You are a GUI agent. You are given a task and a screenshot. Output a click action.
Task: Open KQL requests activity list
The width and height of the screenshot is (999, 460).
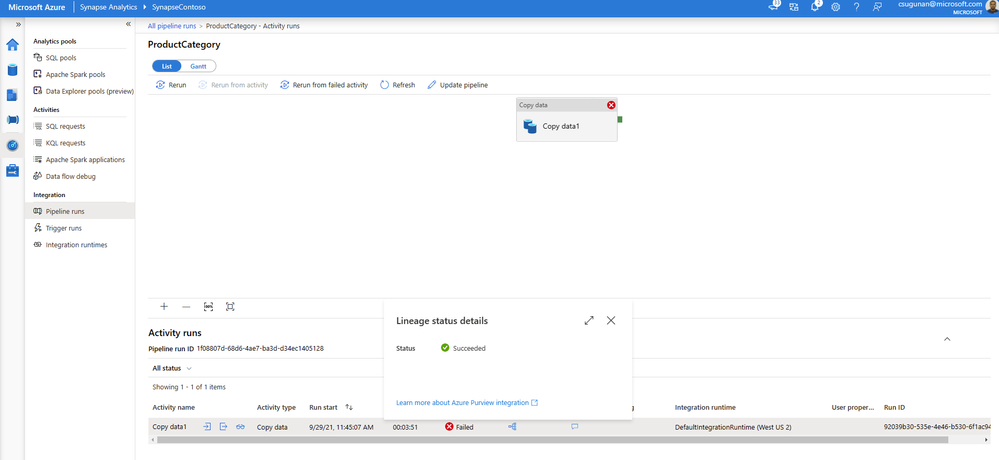65,143
